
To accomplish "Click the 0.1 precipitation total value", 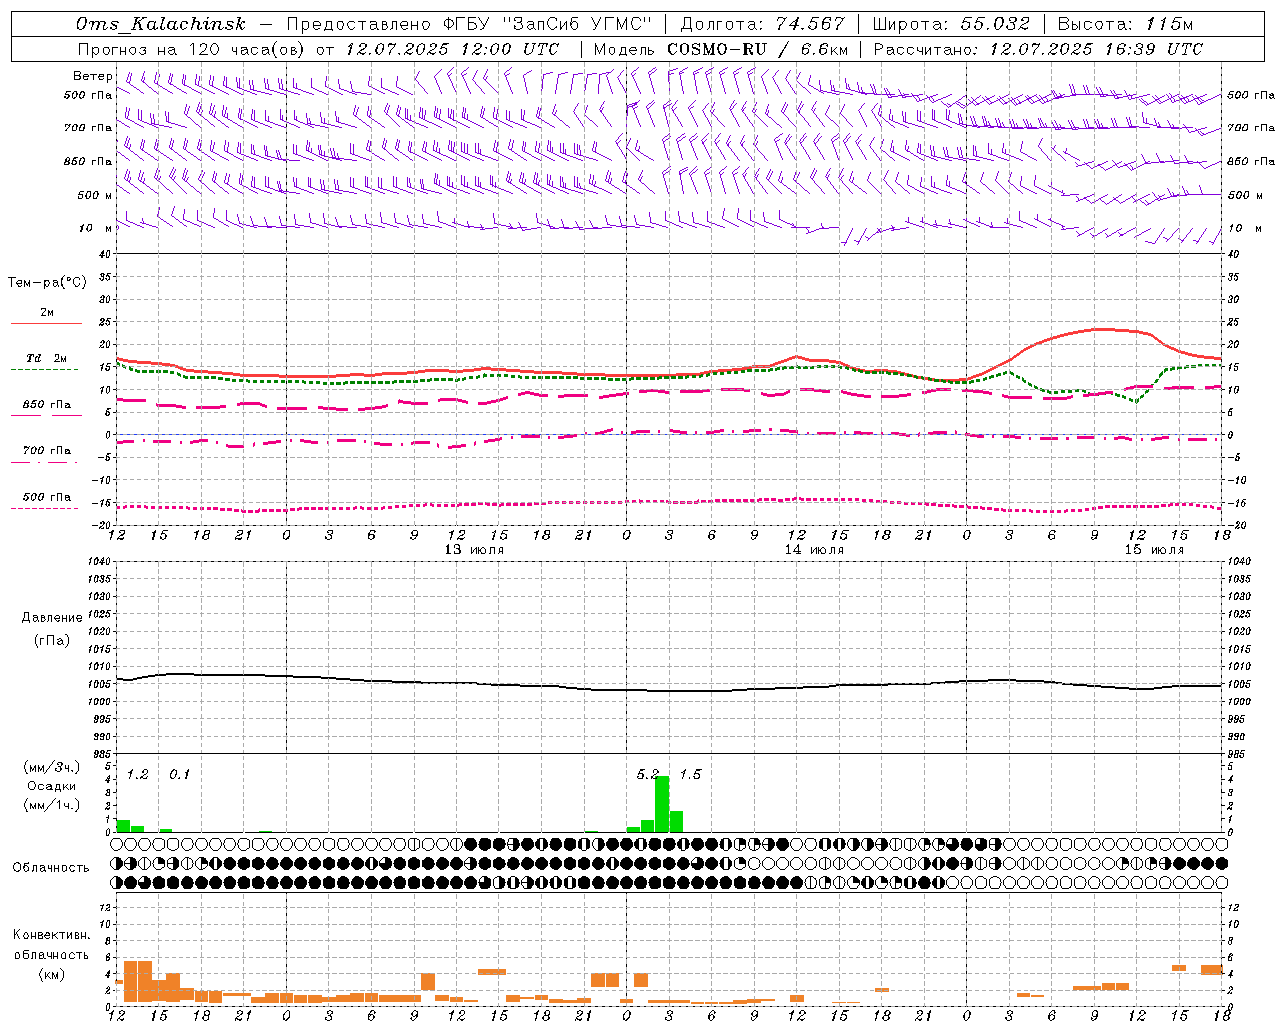I will coord(180,775).
